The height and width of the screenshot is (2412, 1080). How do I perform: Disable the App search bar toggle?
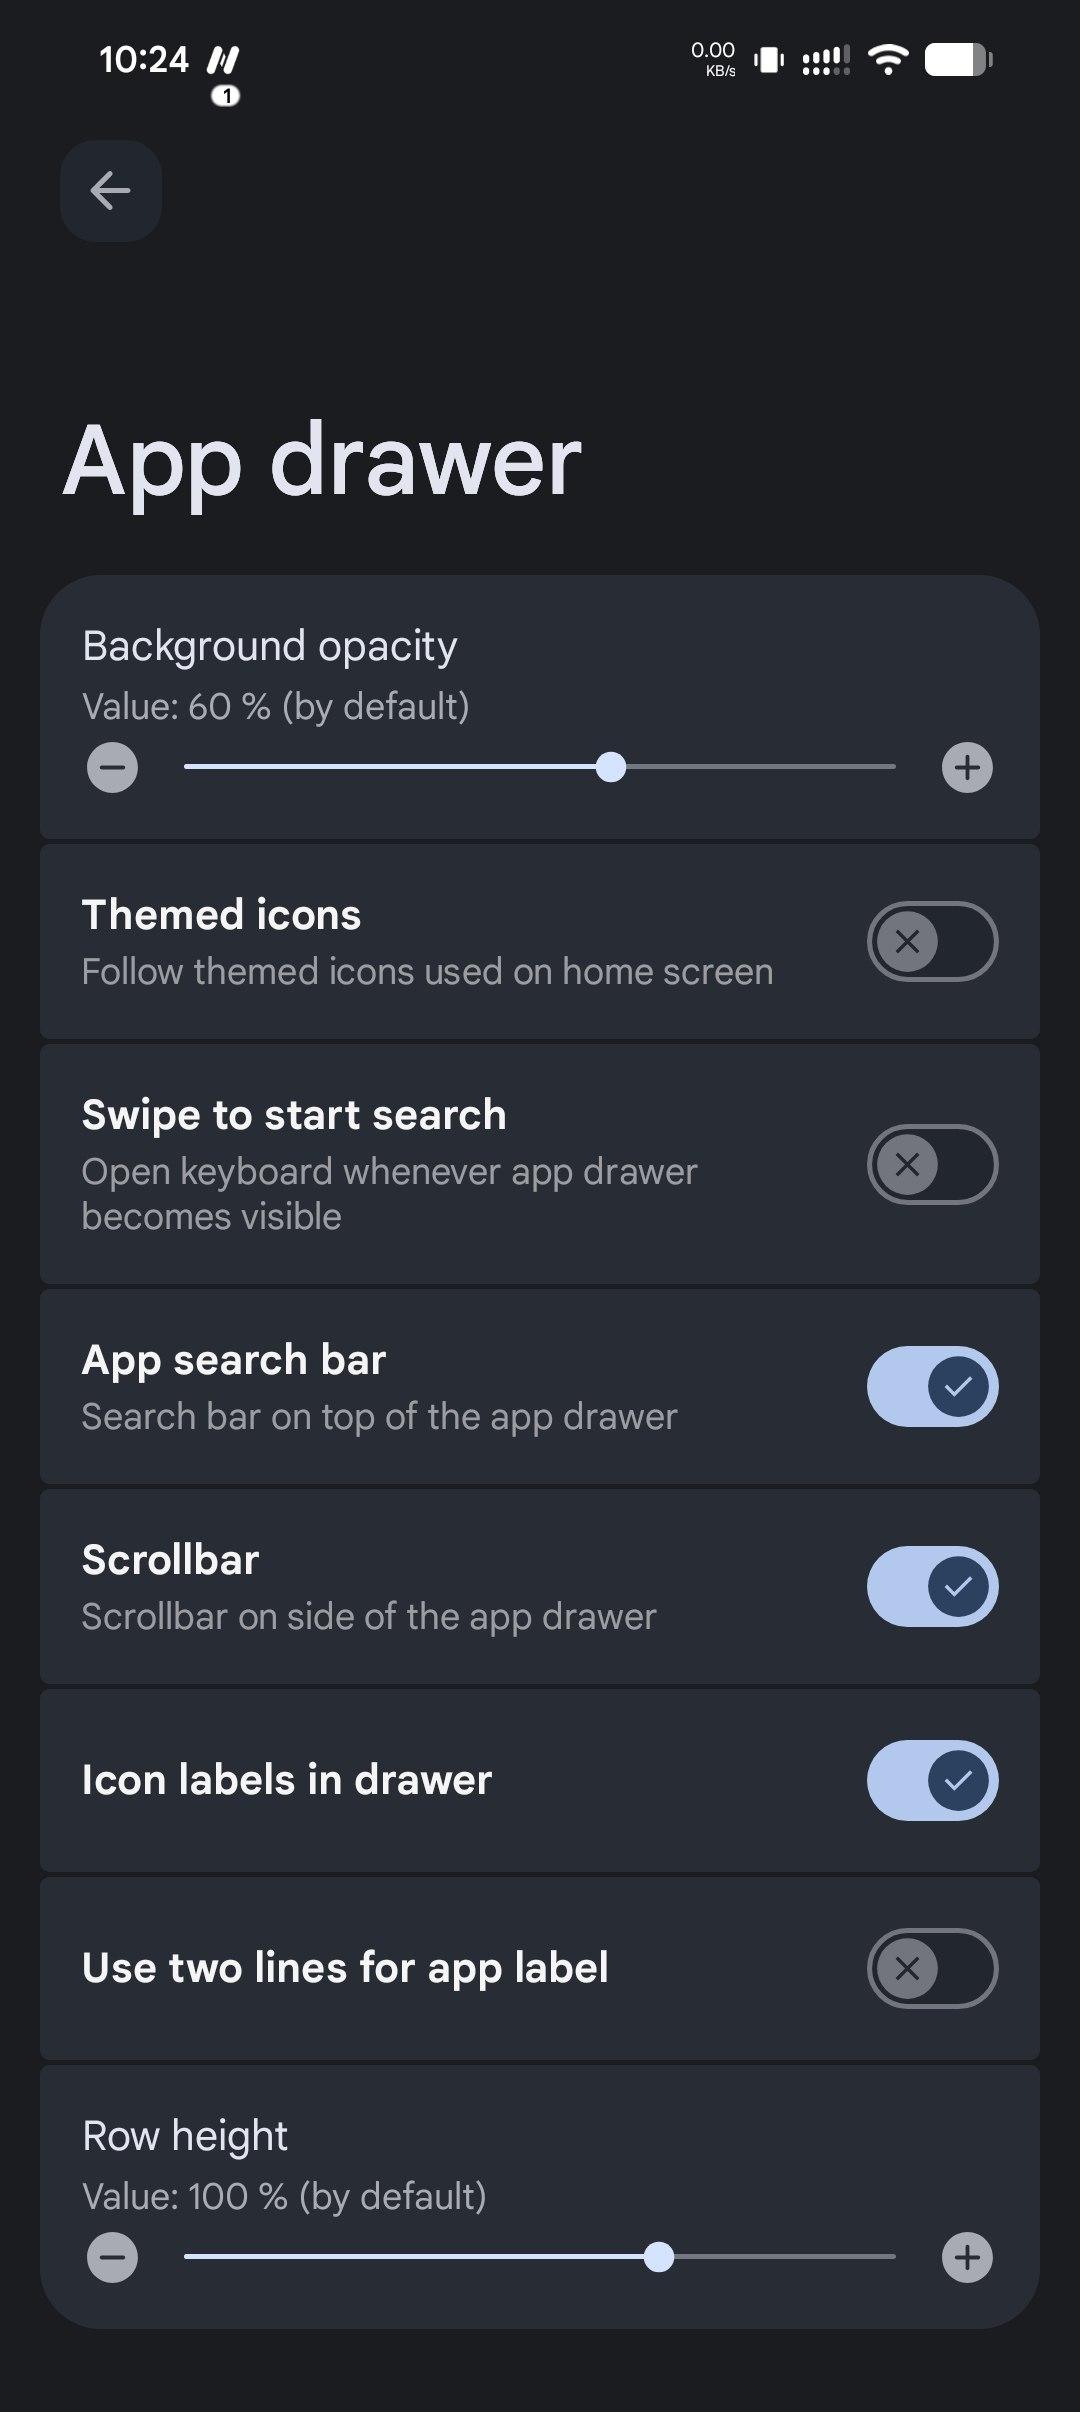tap(932, 1386)
